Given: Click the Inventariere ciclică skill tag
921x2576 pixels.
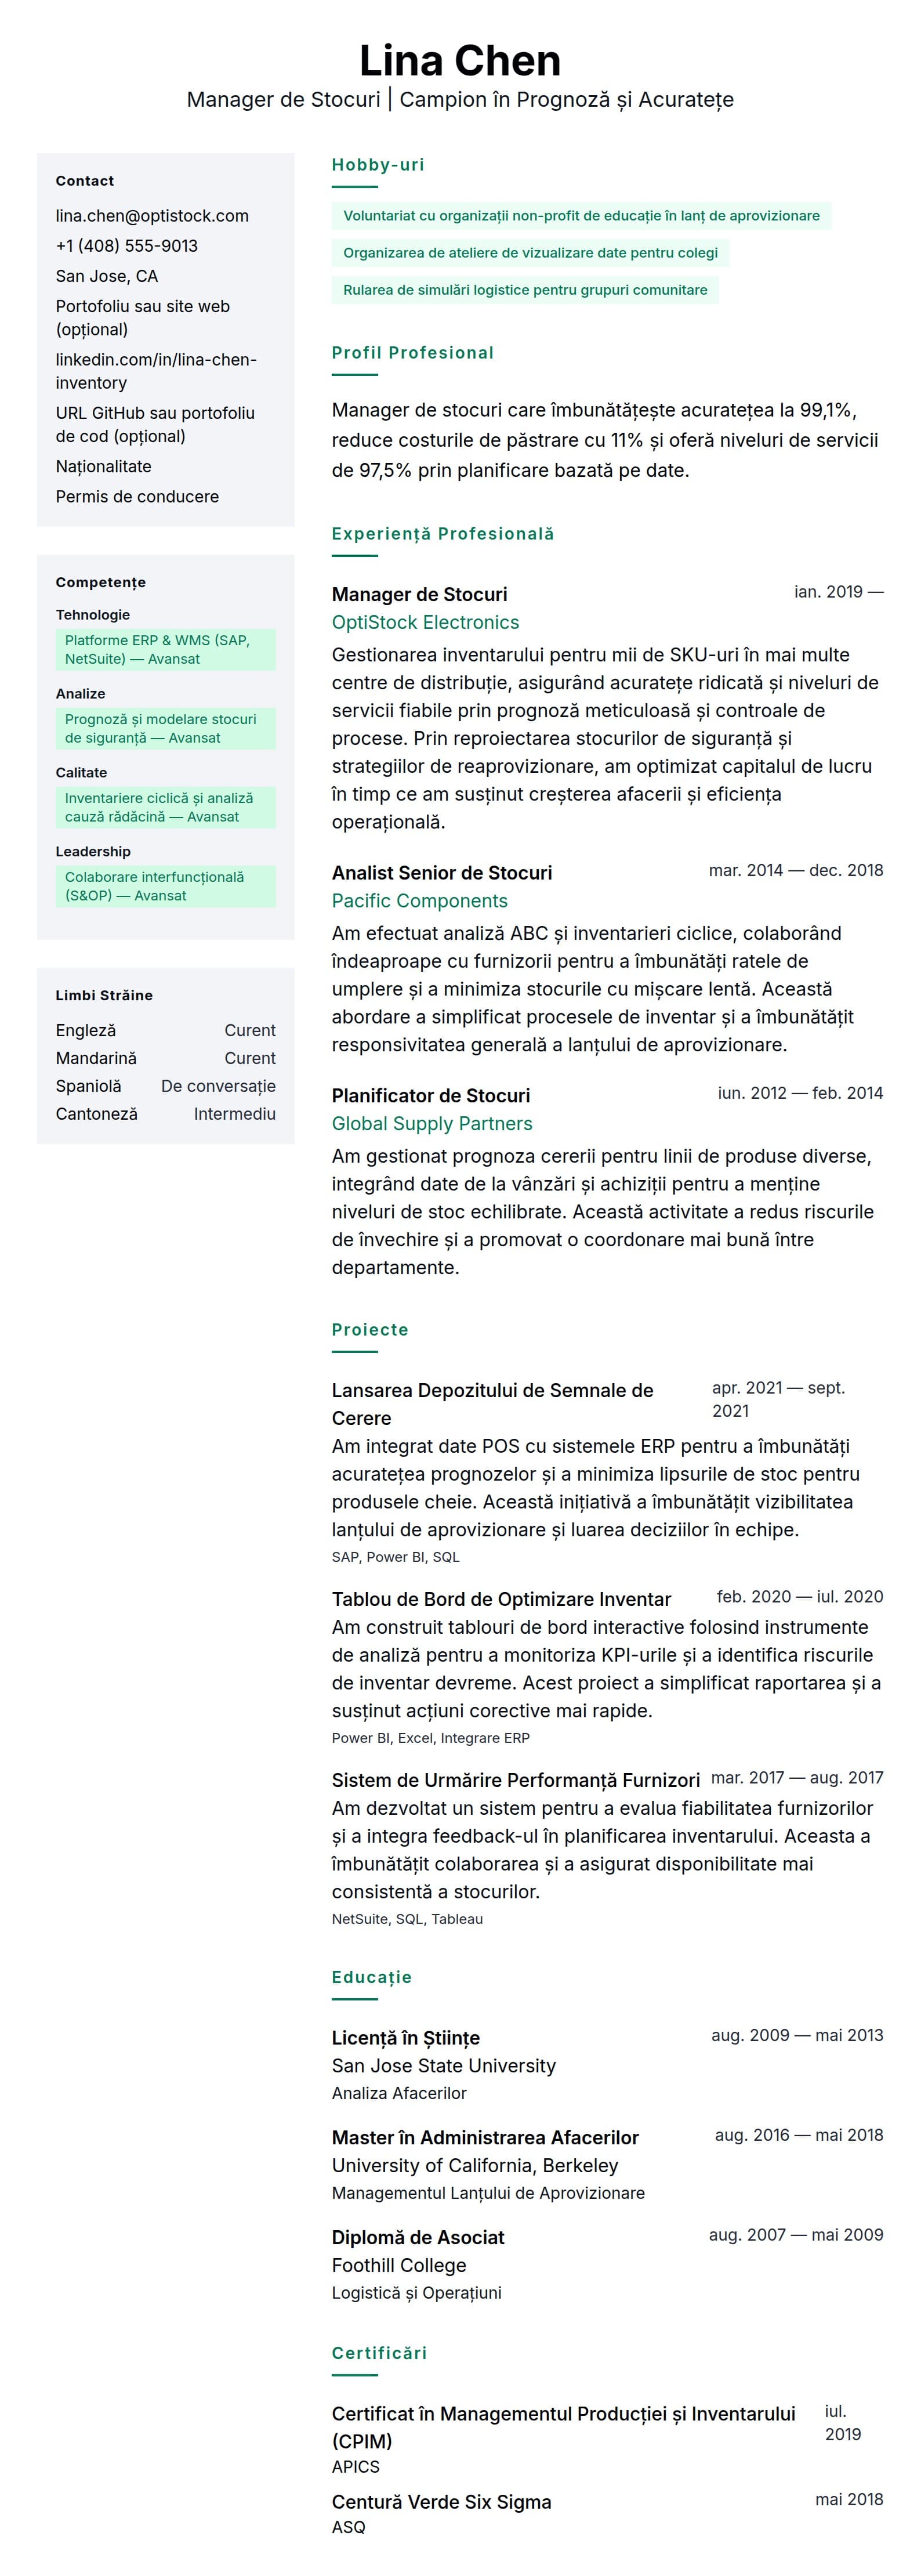Looking at the screenshot, I should 166,808.
